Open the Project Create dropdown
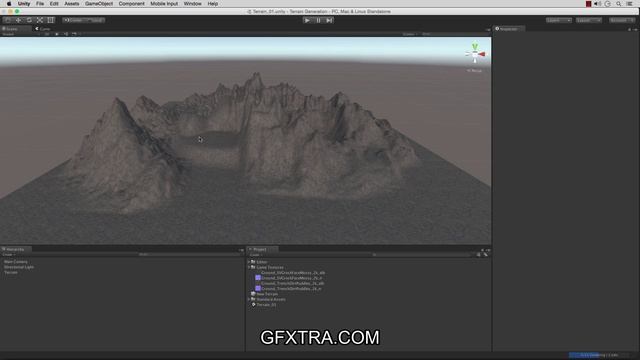Screen dimensions: 640x360 point(256,255)
